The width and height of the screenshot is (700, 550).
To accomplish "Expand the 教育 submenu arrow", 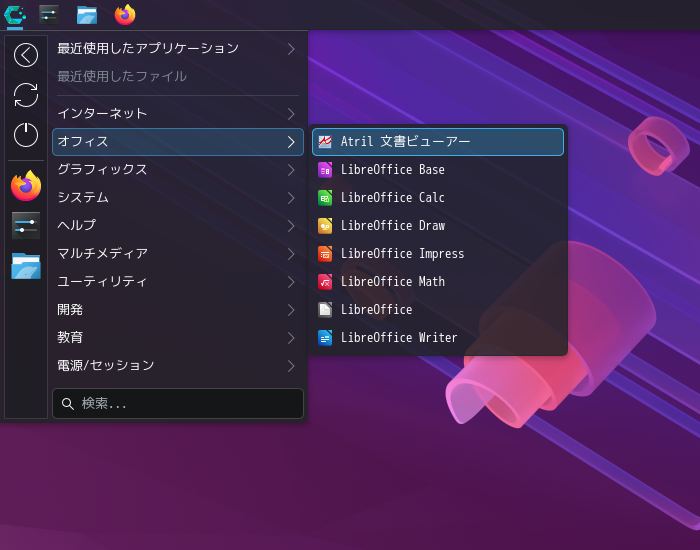I will click(x=291, y=338).
